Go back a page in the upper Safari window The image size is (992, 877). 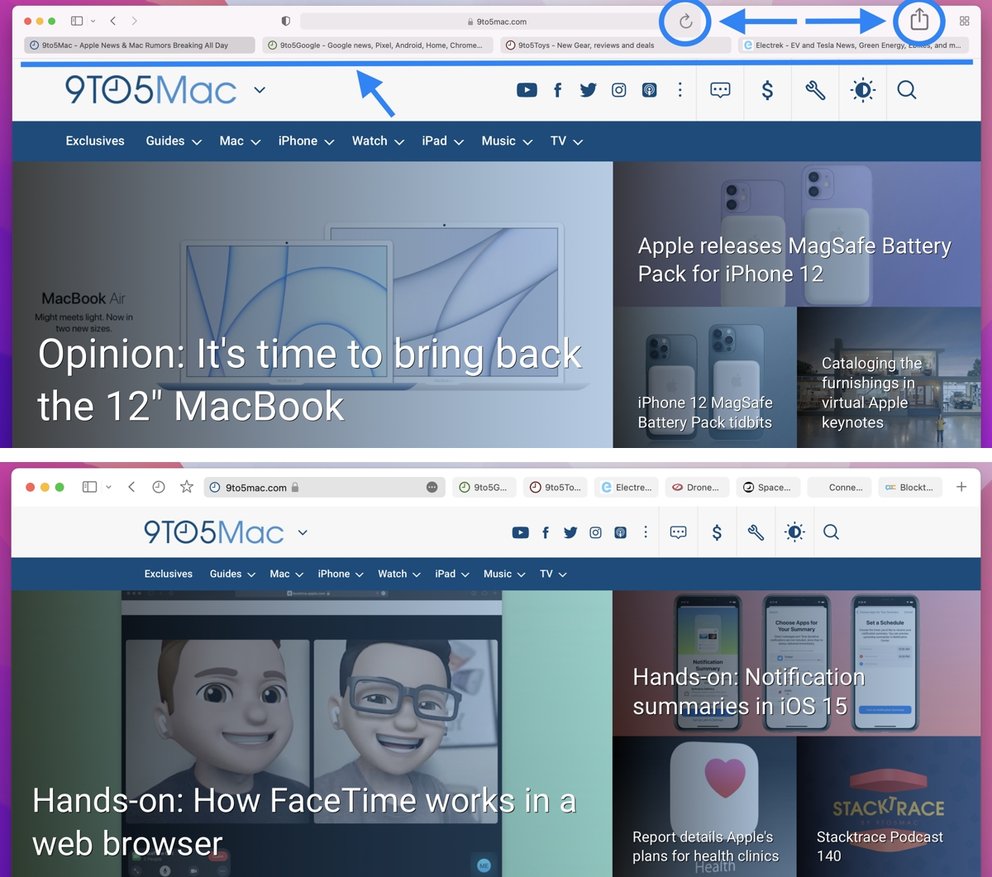pos(113,21)
